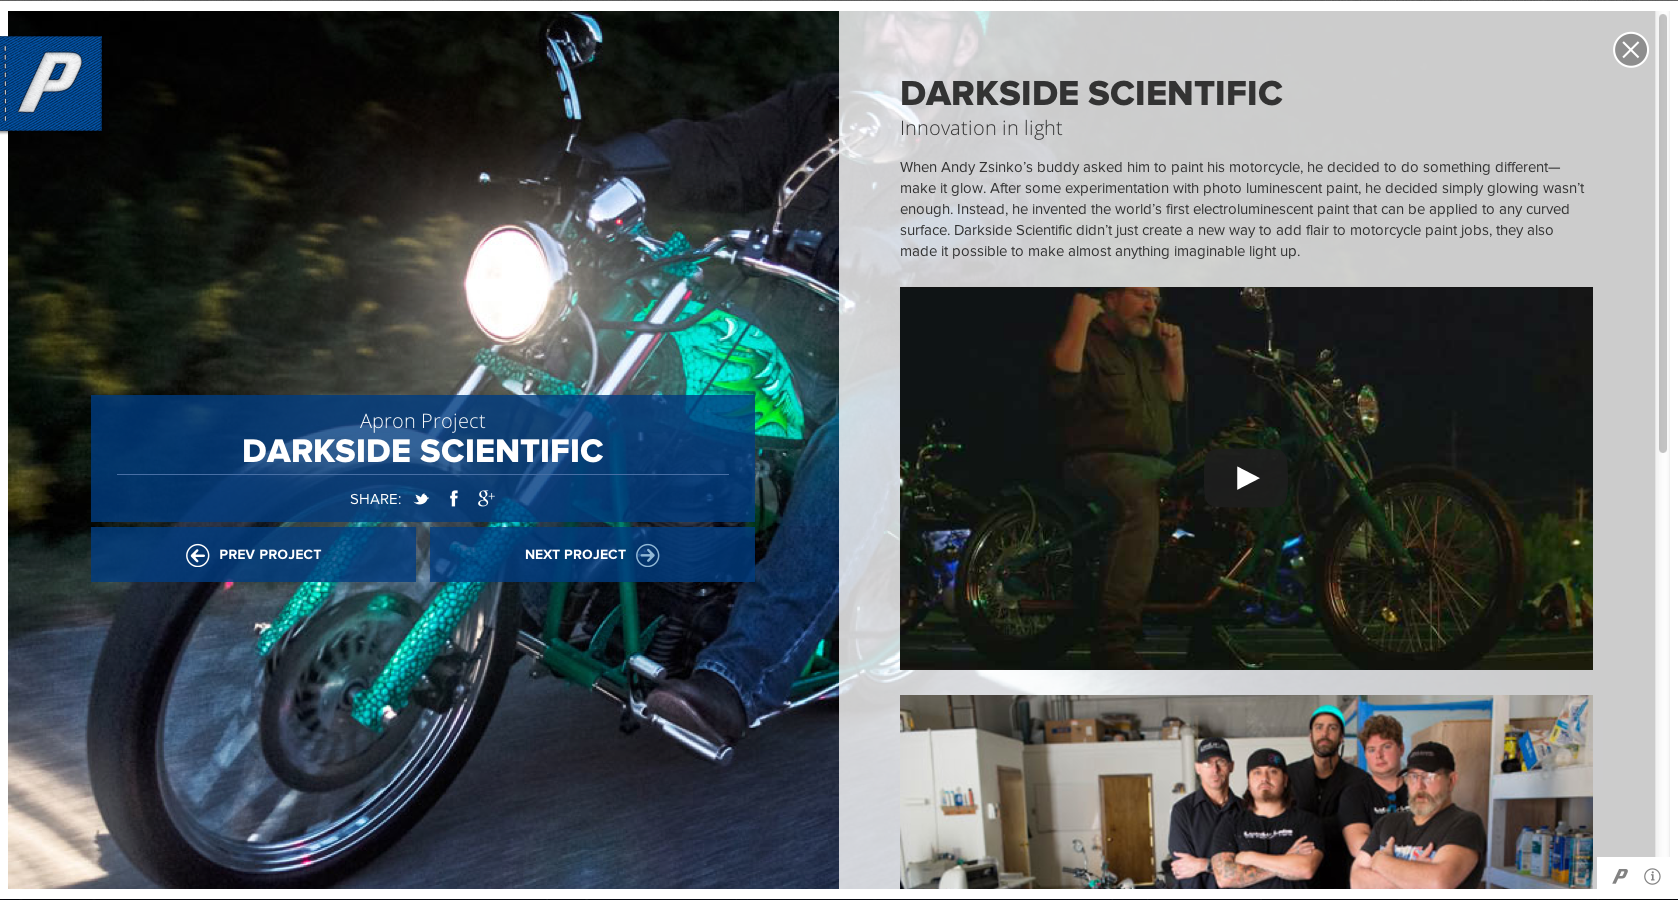Open the info icon in bottom corner
Viewport: 1678px width, 900px height.
coord(1652,876)
